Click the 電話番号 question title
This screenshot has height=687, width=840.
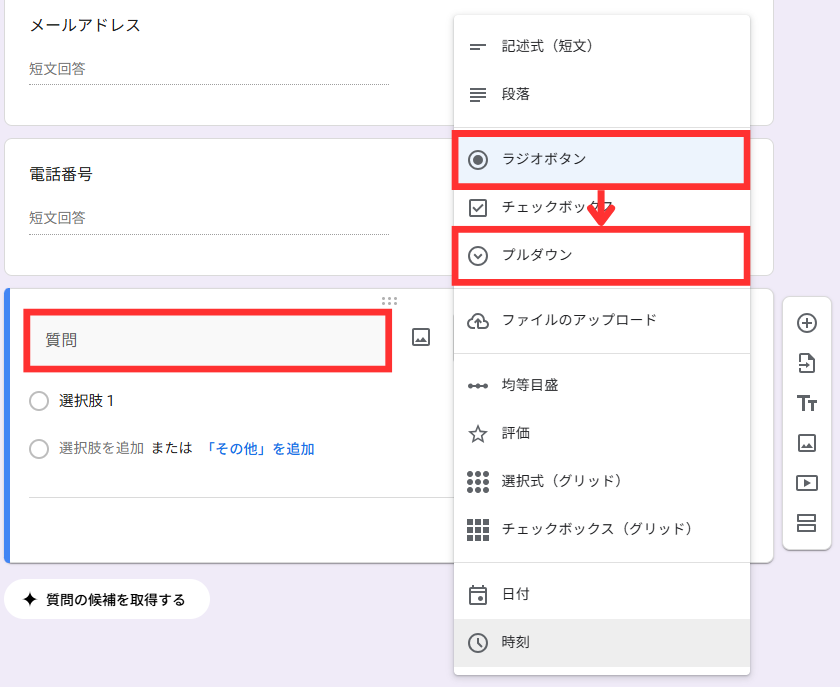point(61,174)
